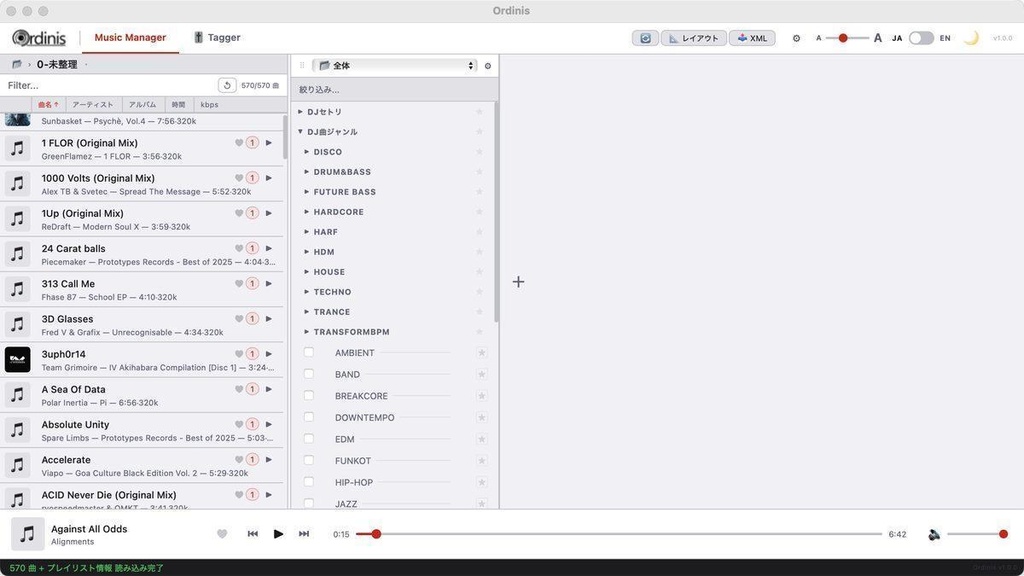Click the refresh icon next to 570/570
The height and width of the screenshot is (576, 1024).
click(x=226, y=85)
